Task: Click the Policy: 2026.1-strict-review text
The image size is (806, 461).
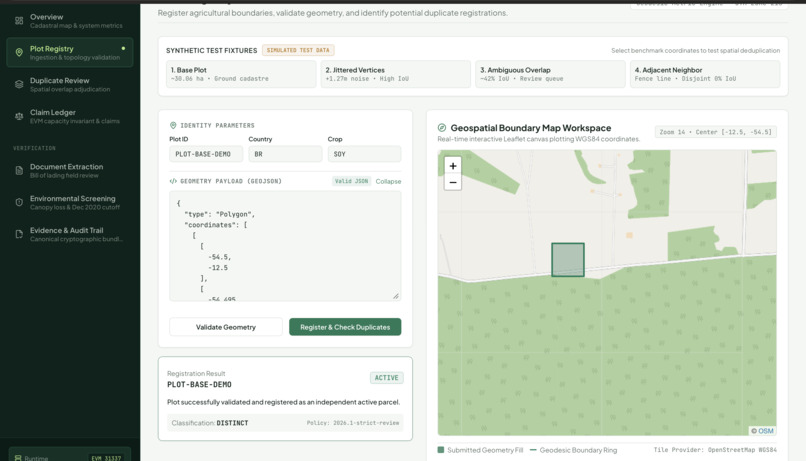Action: point(353,423)
